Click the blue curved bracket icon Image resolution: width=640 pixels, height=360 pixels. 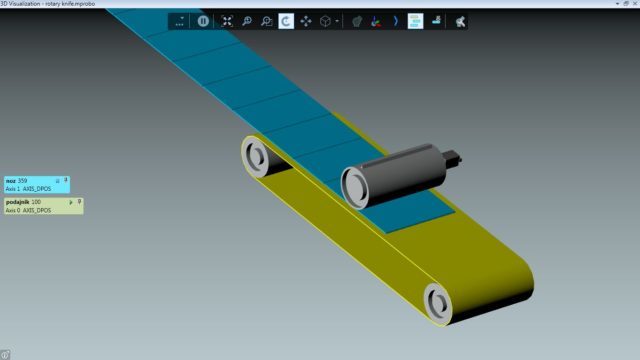(x=396, y=21)
